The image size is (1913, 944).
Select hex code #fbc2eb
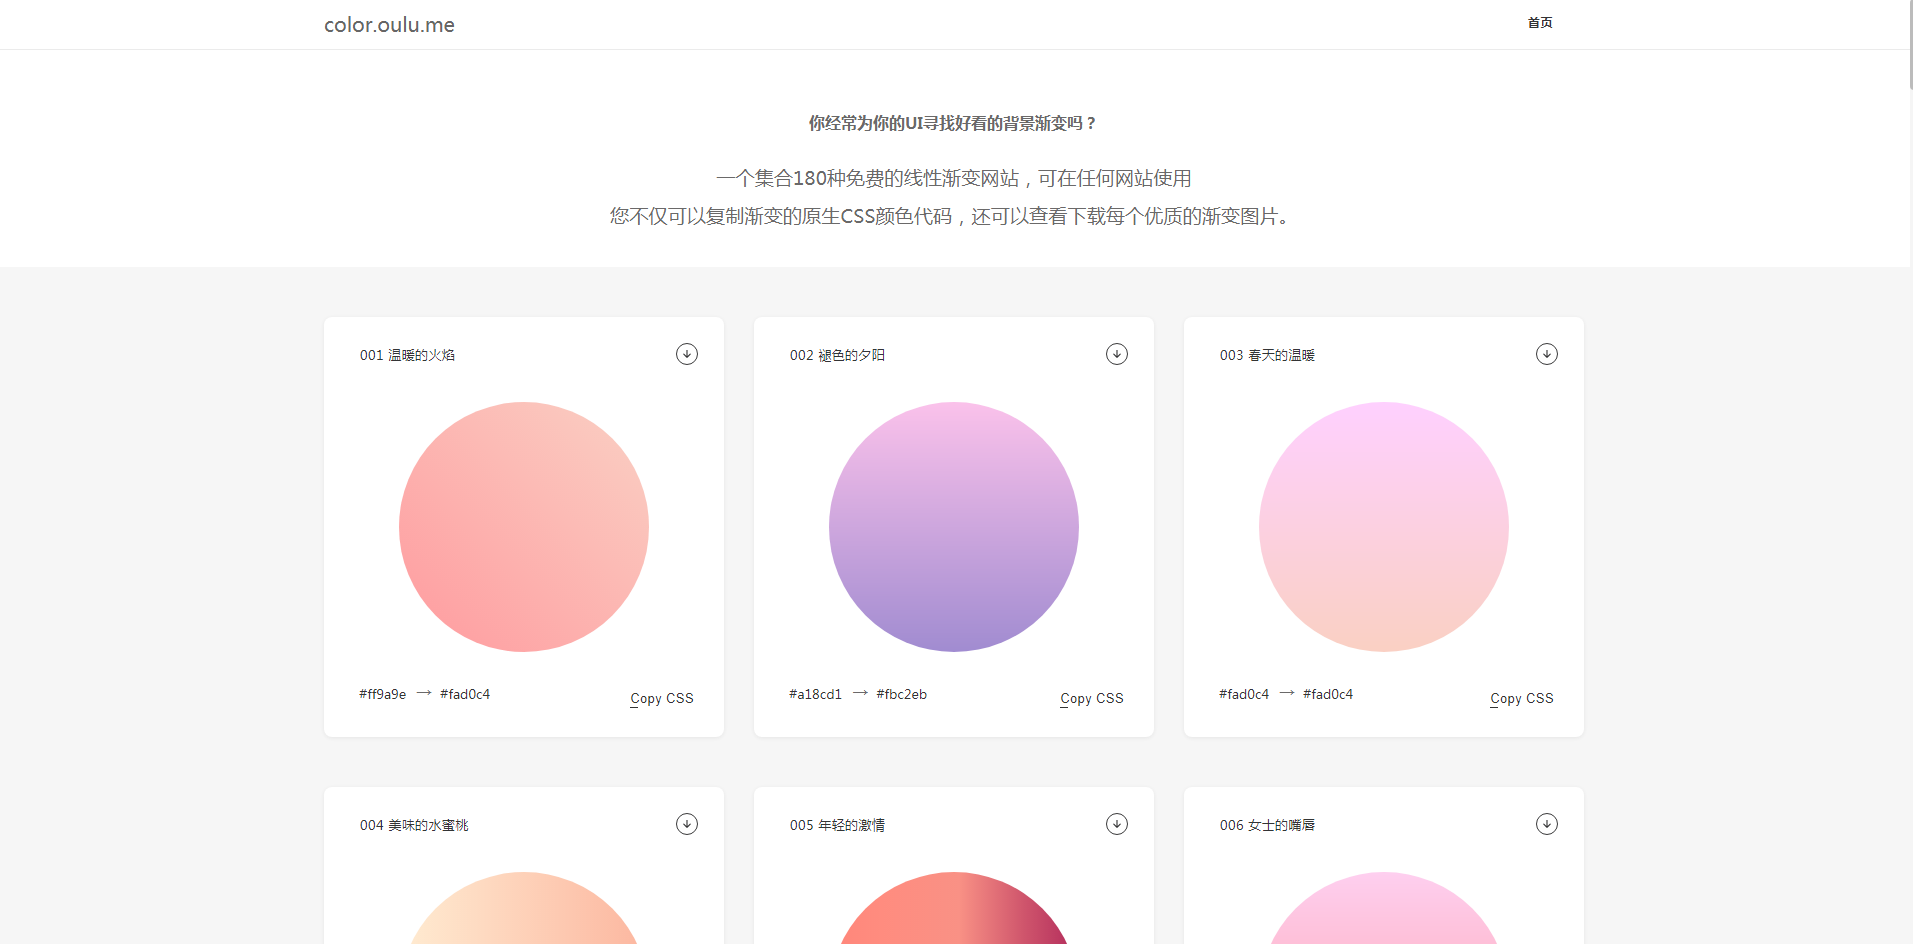[902, 693]
